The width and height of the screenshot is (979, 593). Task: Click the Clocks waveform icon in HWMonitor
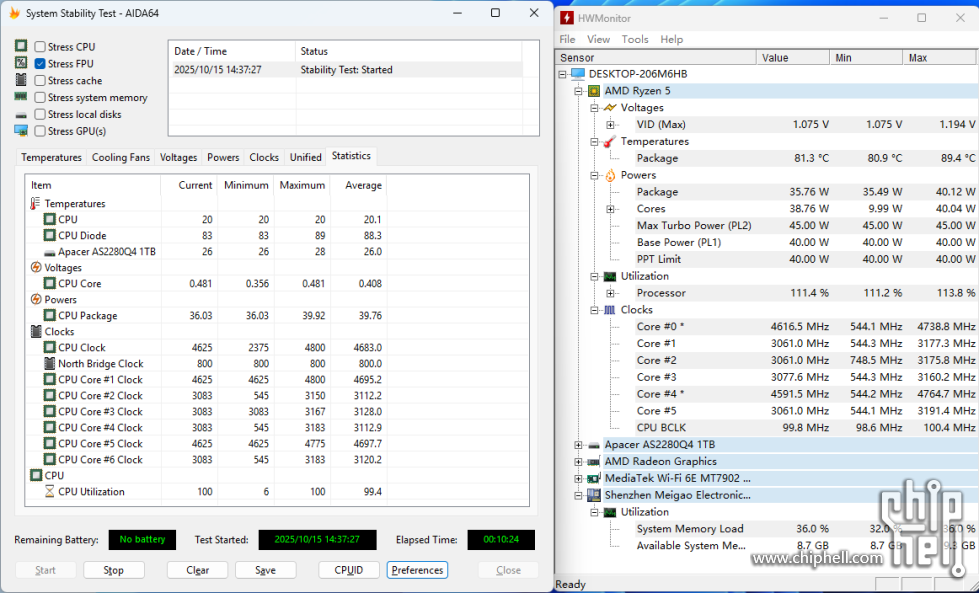(609, 310)
